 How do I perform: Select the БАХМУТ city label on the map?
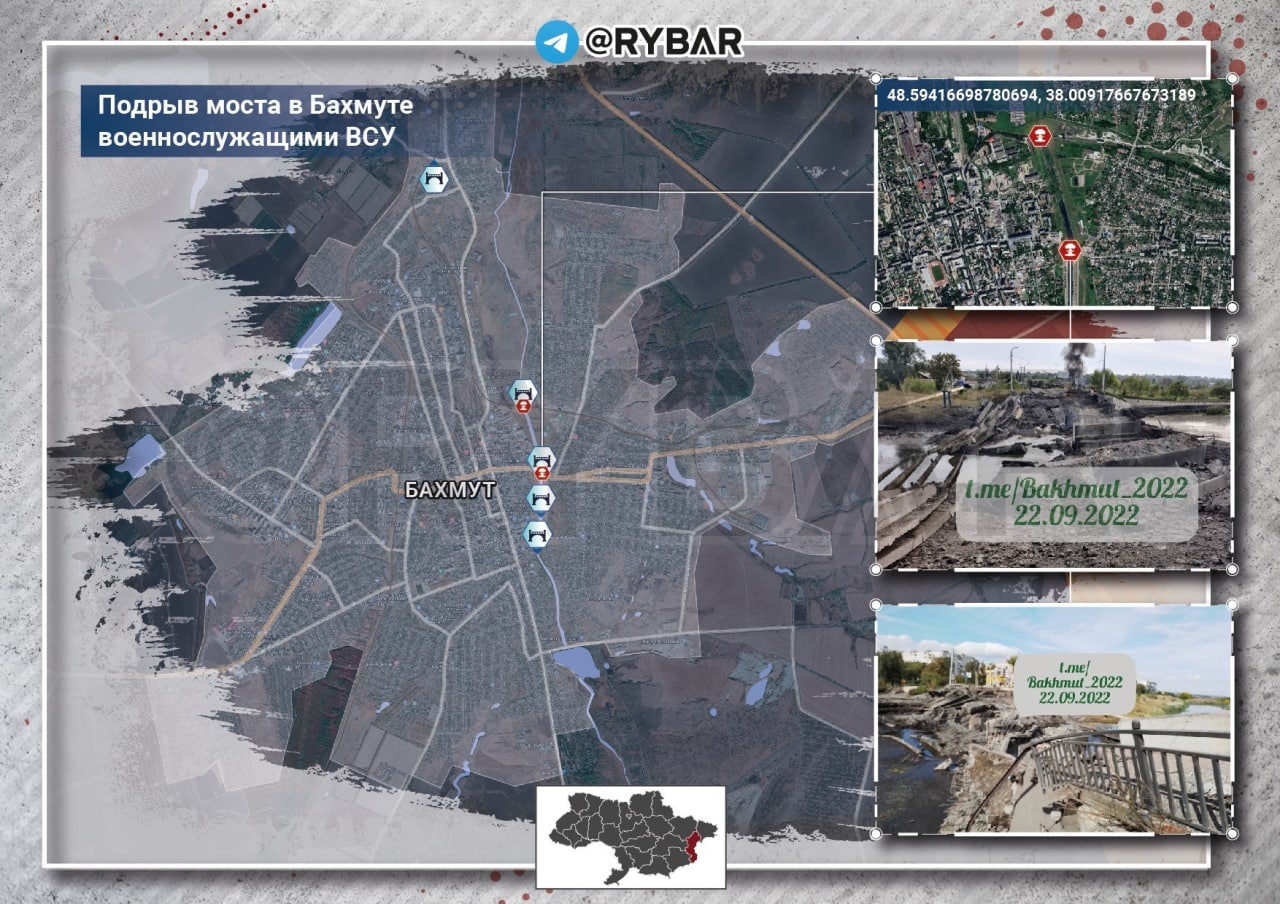tap(450, 490)
